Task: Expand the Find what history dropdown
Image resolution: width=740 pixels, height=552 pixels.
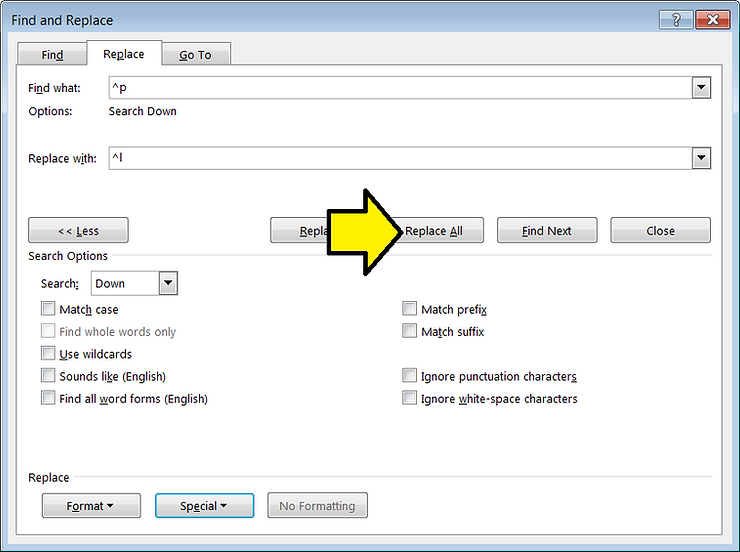Action: click(701, 88)
